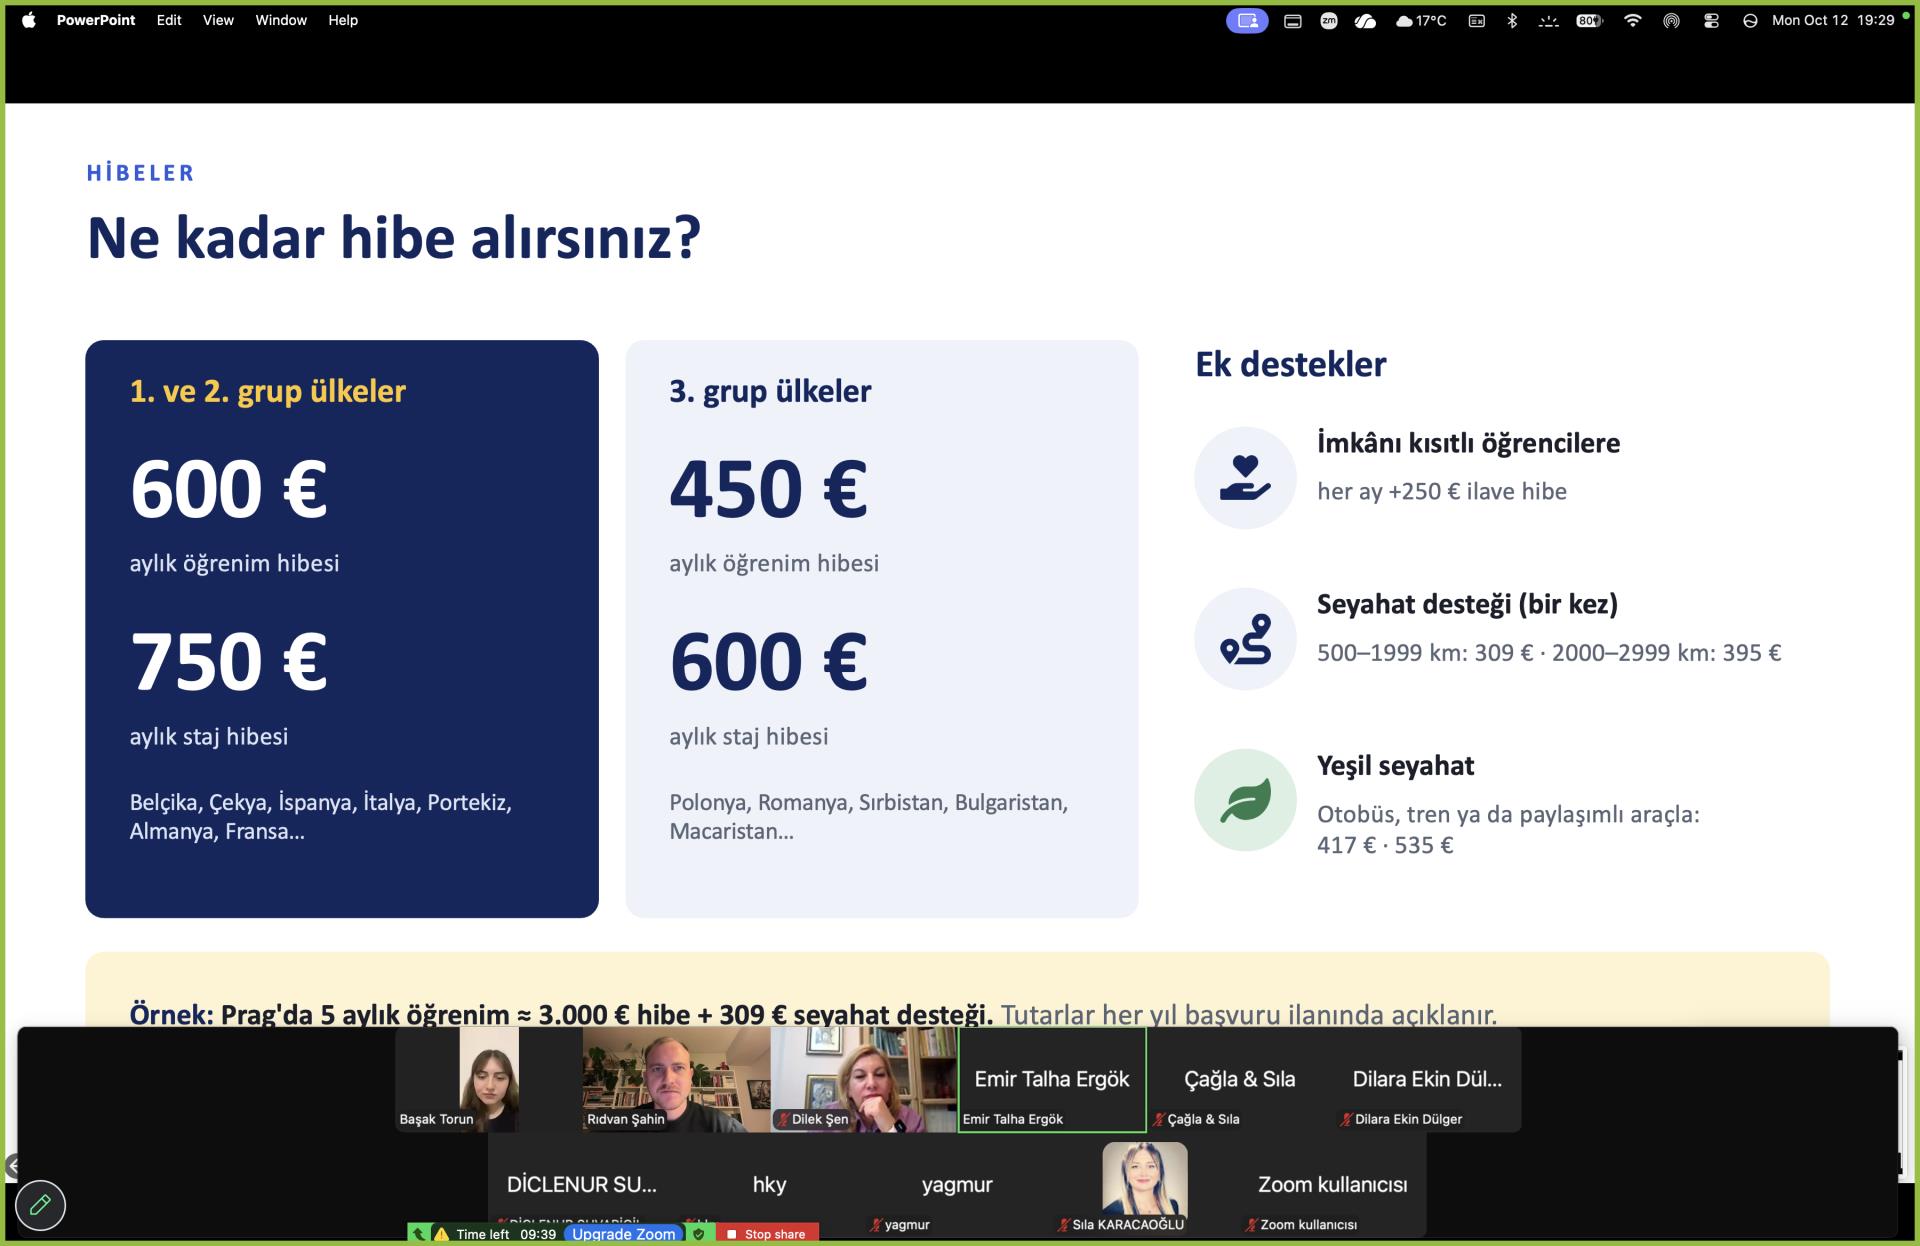Select Rıdvan Şahin's video thumbnail
This screenshot has width=1920, height=1246.
pos(676,1080)
